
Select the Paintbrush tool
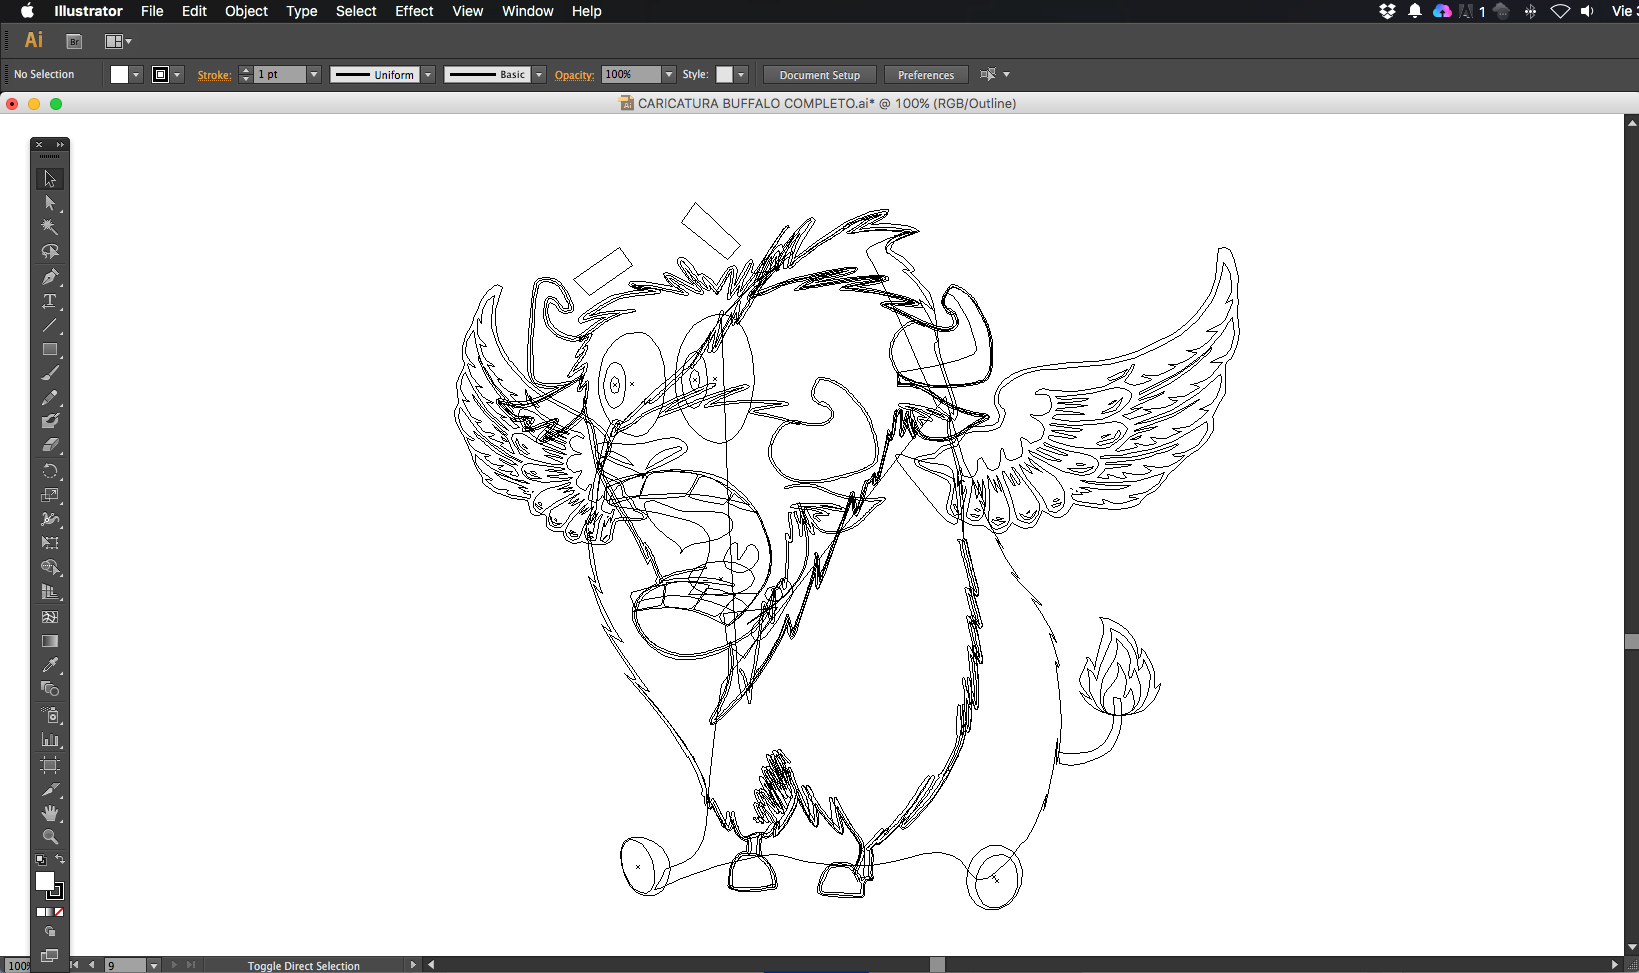[x=49, y=373]
